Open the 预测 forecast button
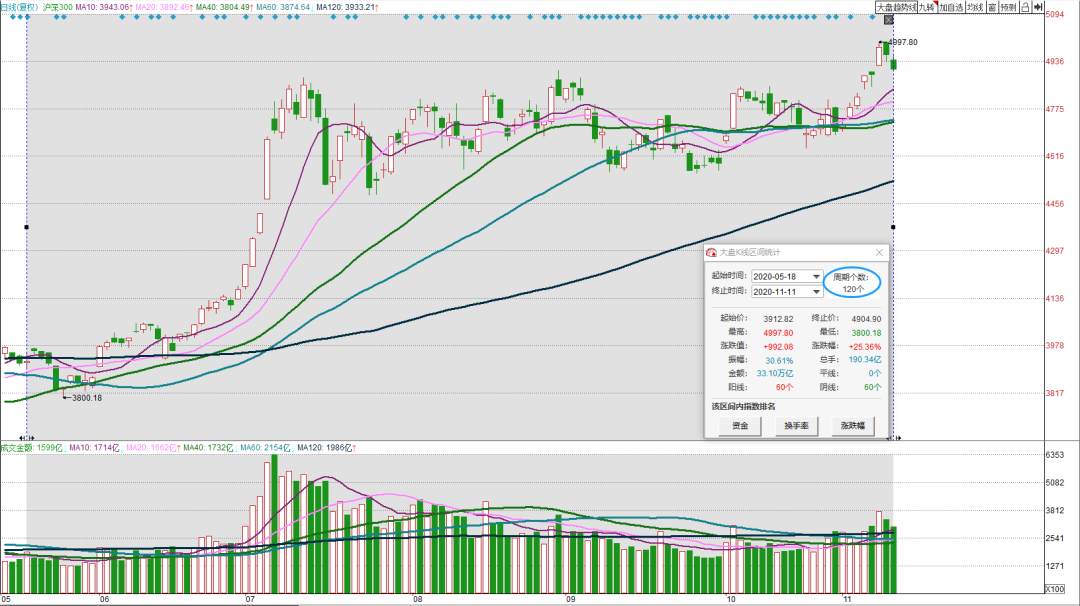 tap(1008, 7)
